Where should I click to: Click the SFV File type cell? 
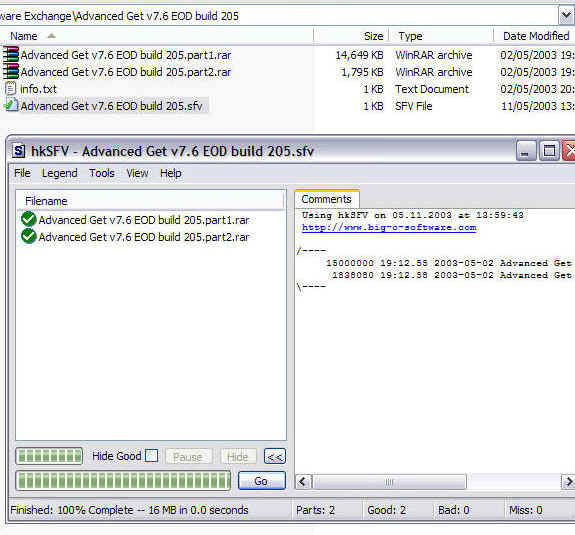[414, 106]
